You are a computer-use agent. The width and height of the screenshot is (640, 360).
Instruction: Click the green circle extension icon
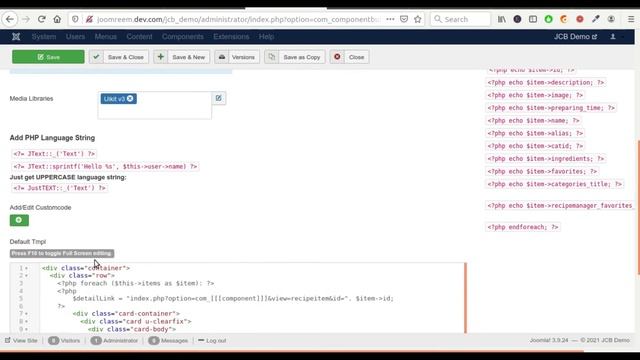pos(549,19)
